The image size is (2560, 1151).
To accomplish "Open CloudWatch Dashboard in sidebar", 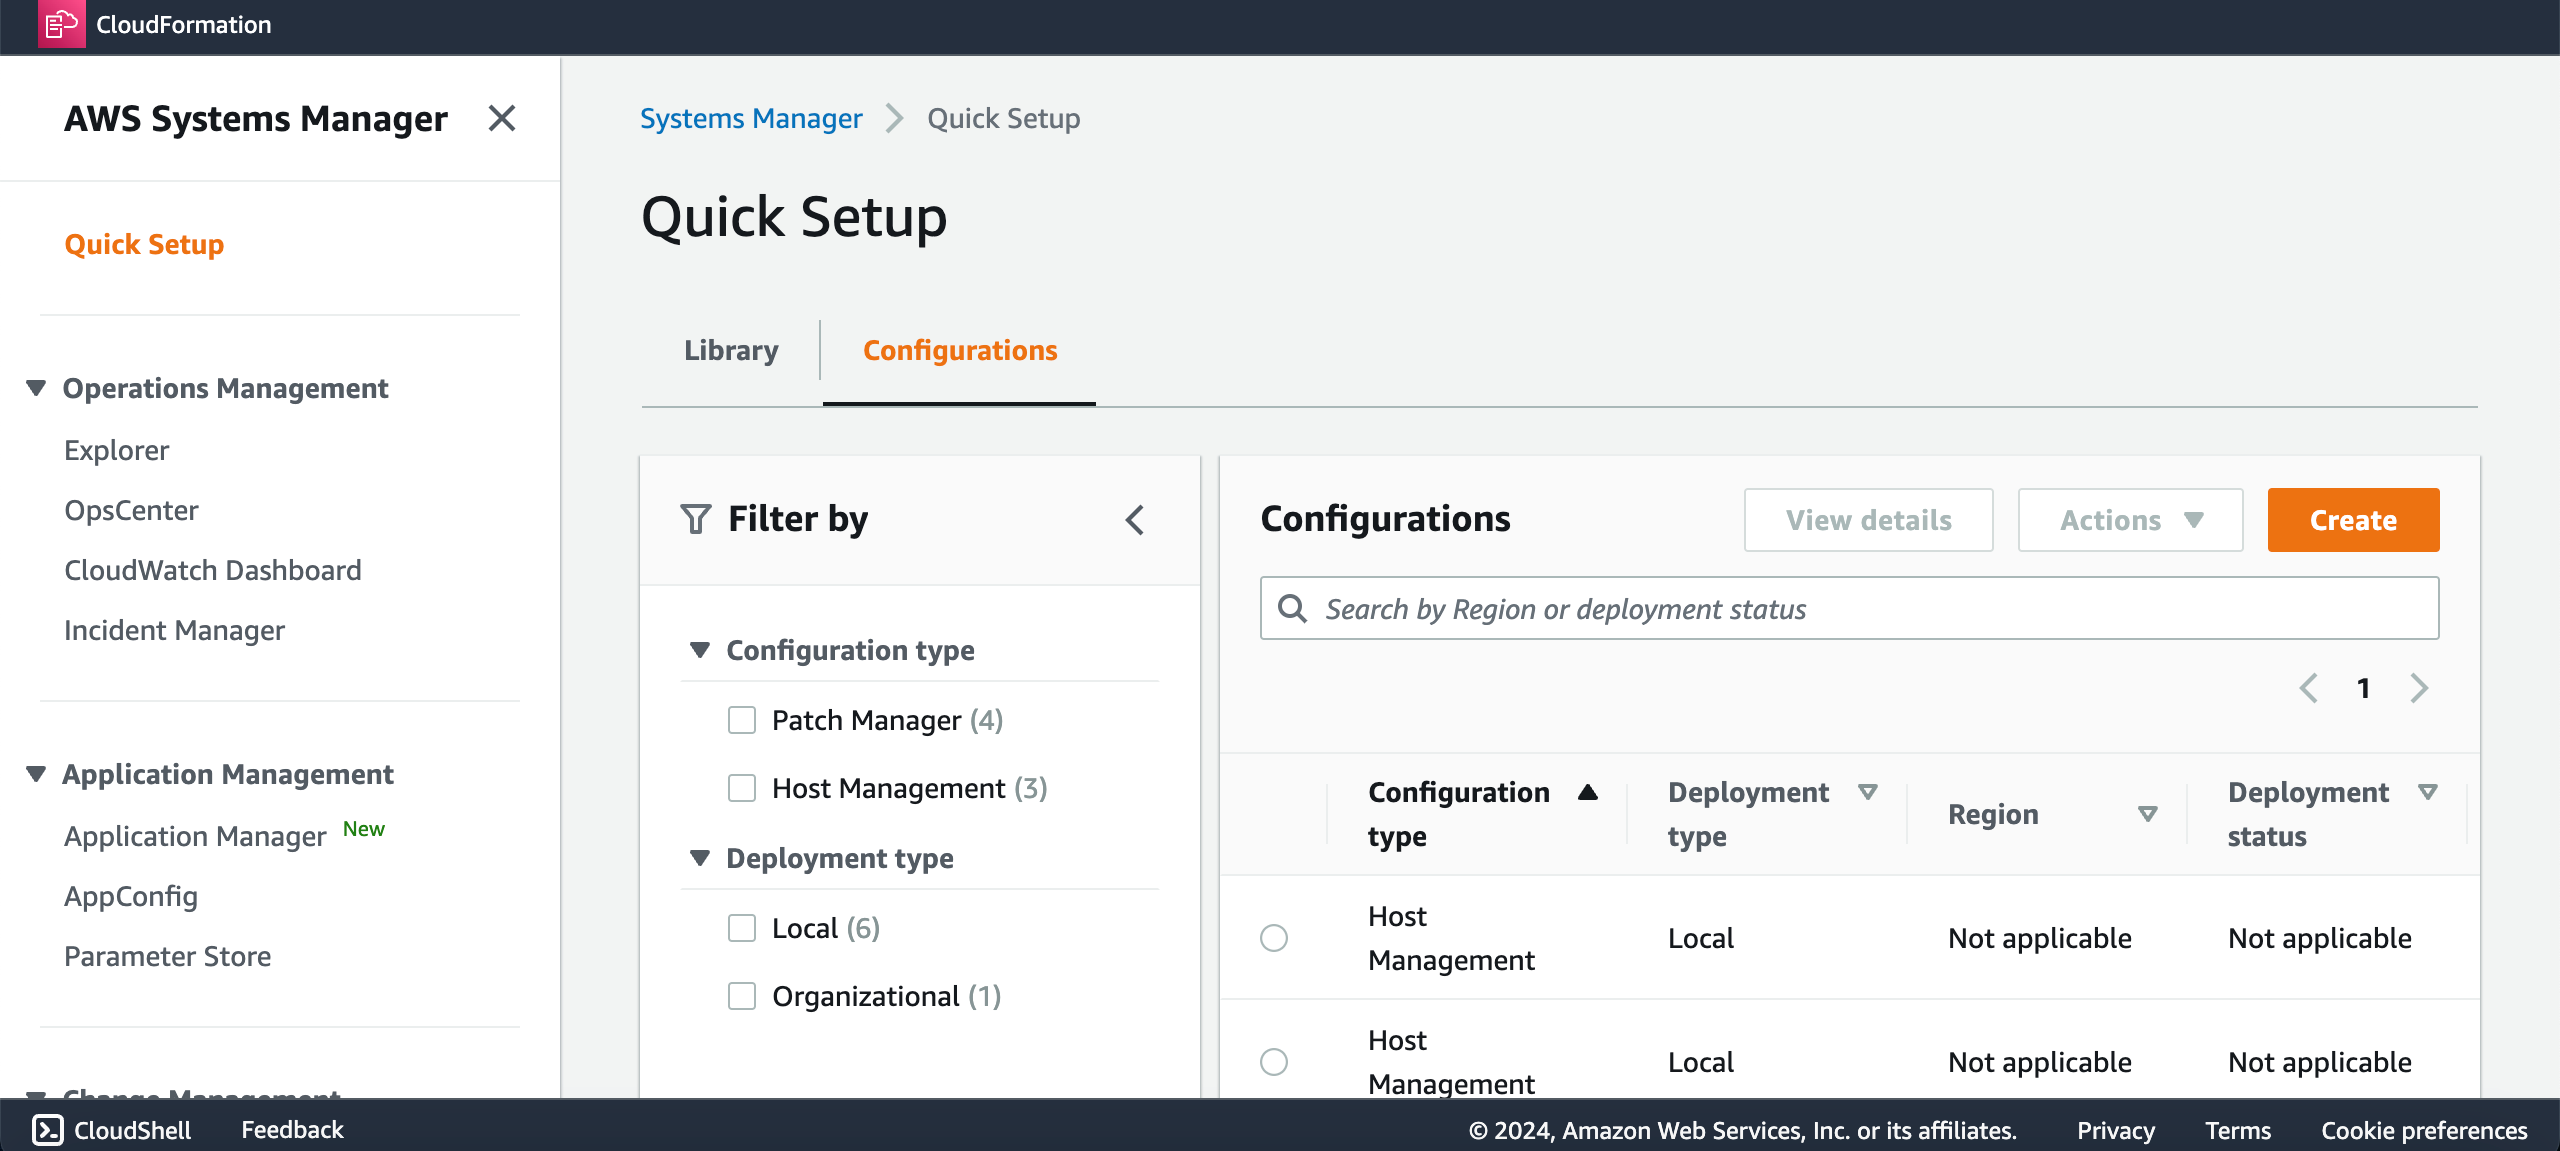I will click(x=213, y=570).
